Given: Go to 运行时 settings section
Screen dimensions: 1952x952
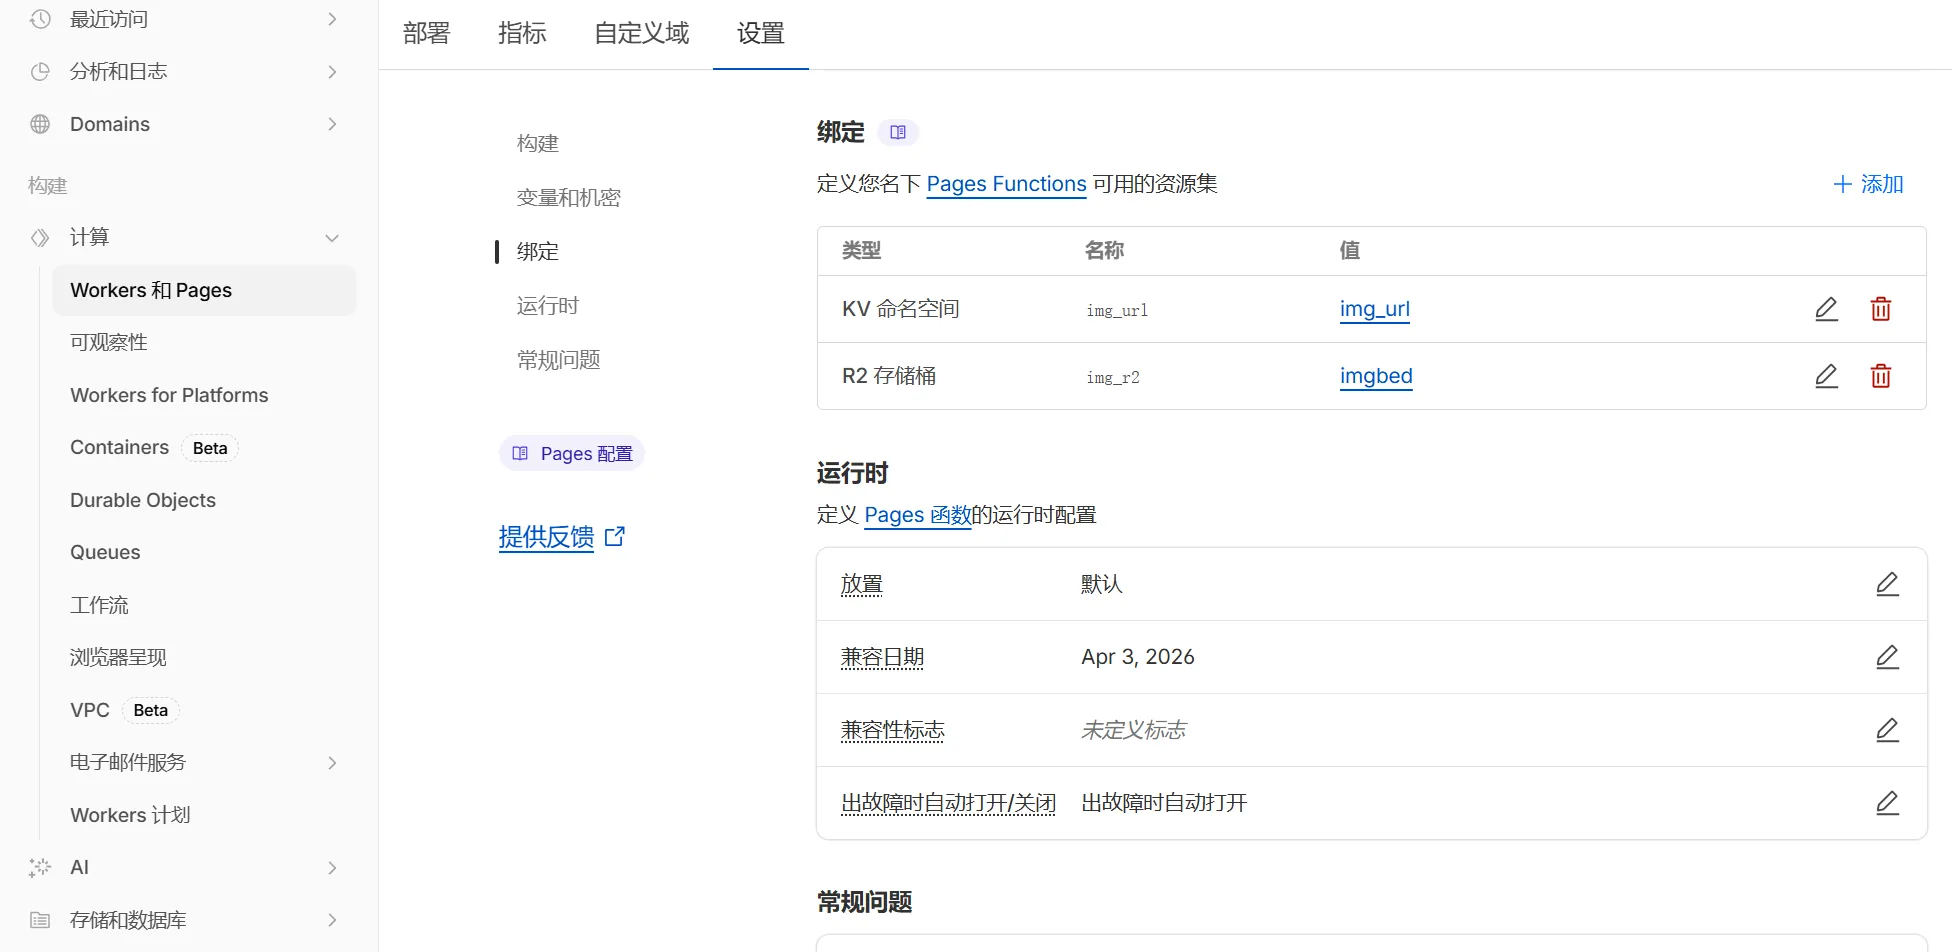Looking at the screenshot, I should 548,305.
